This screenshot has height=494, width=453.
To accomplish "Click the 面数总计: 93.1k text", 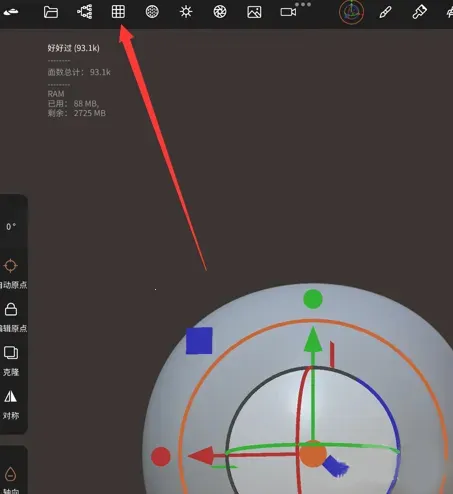I will pyautogui.click(x=79, y=72).
